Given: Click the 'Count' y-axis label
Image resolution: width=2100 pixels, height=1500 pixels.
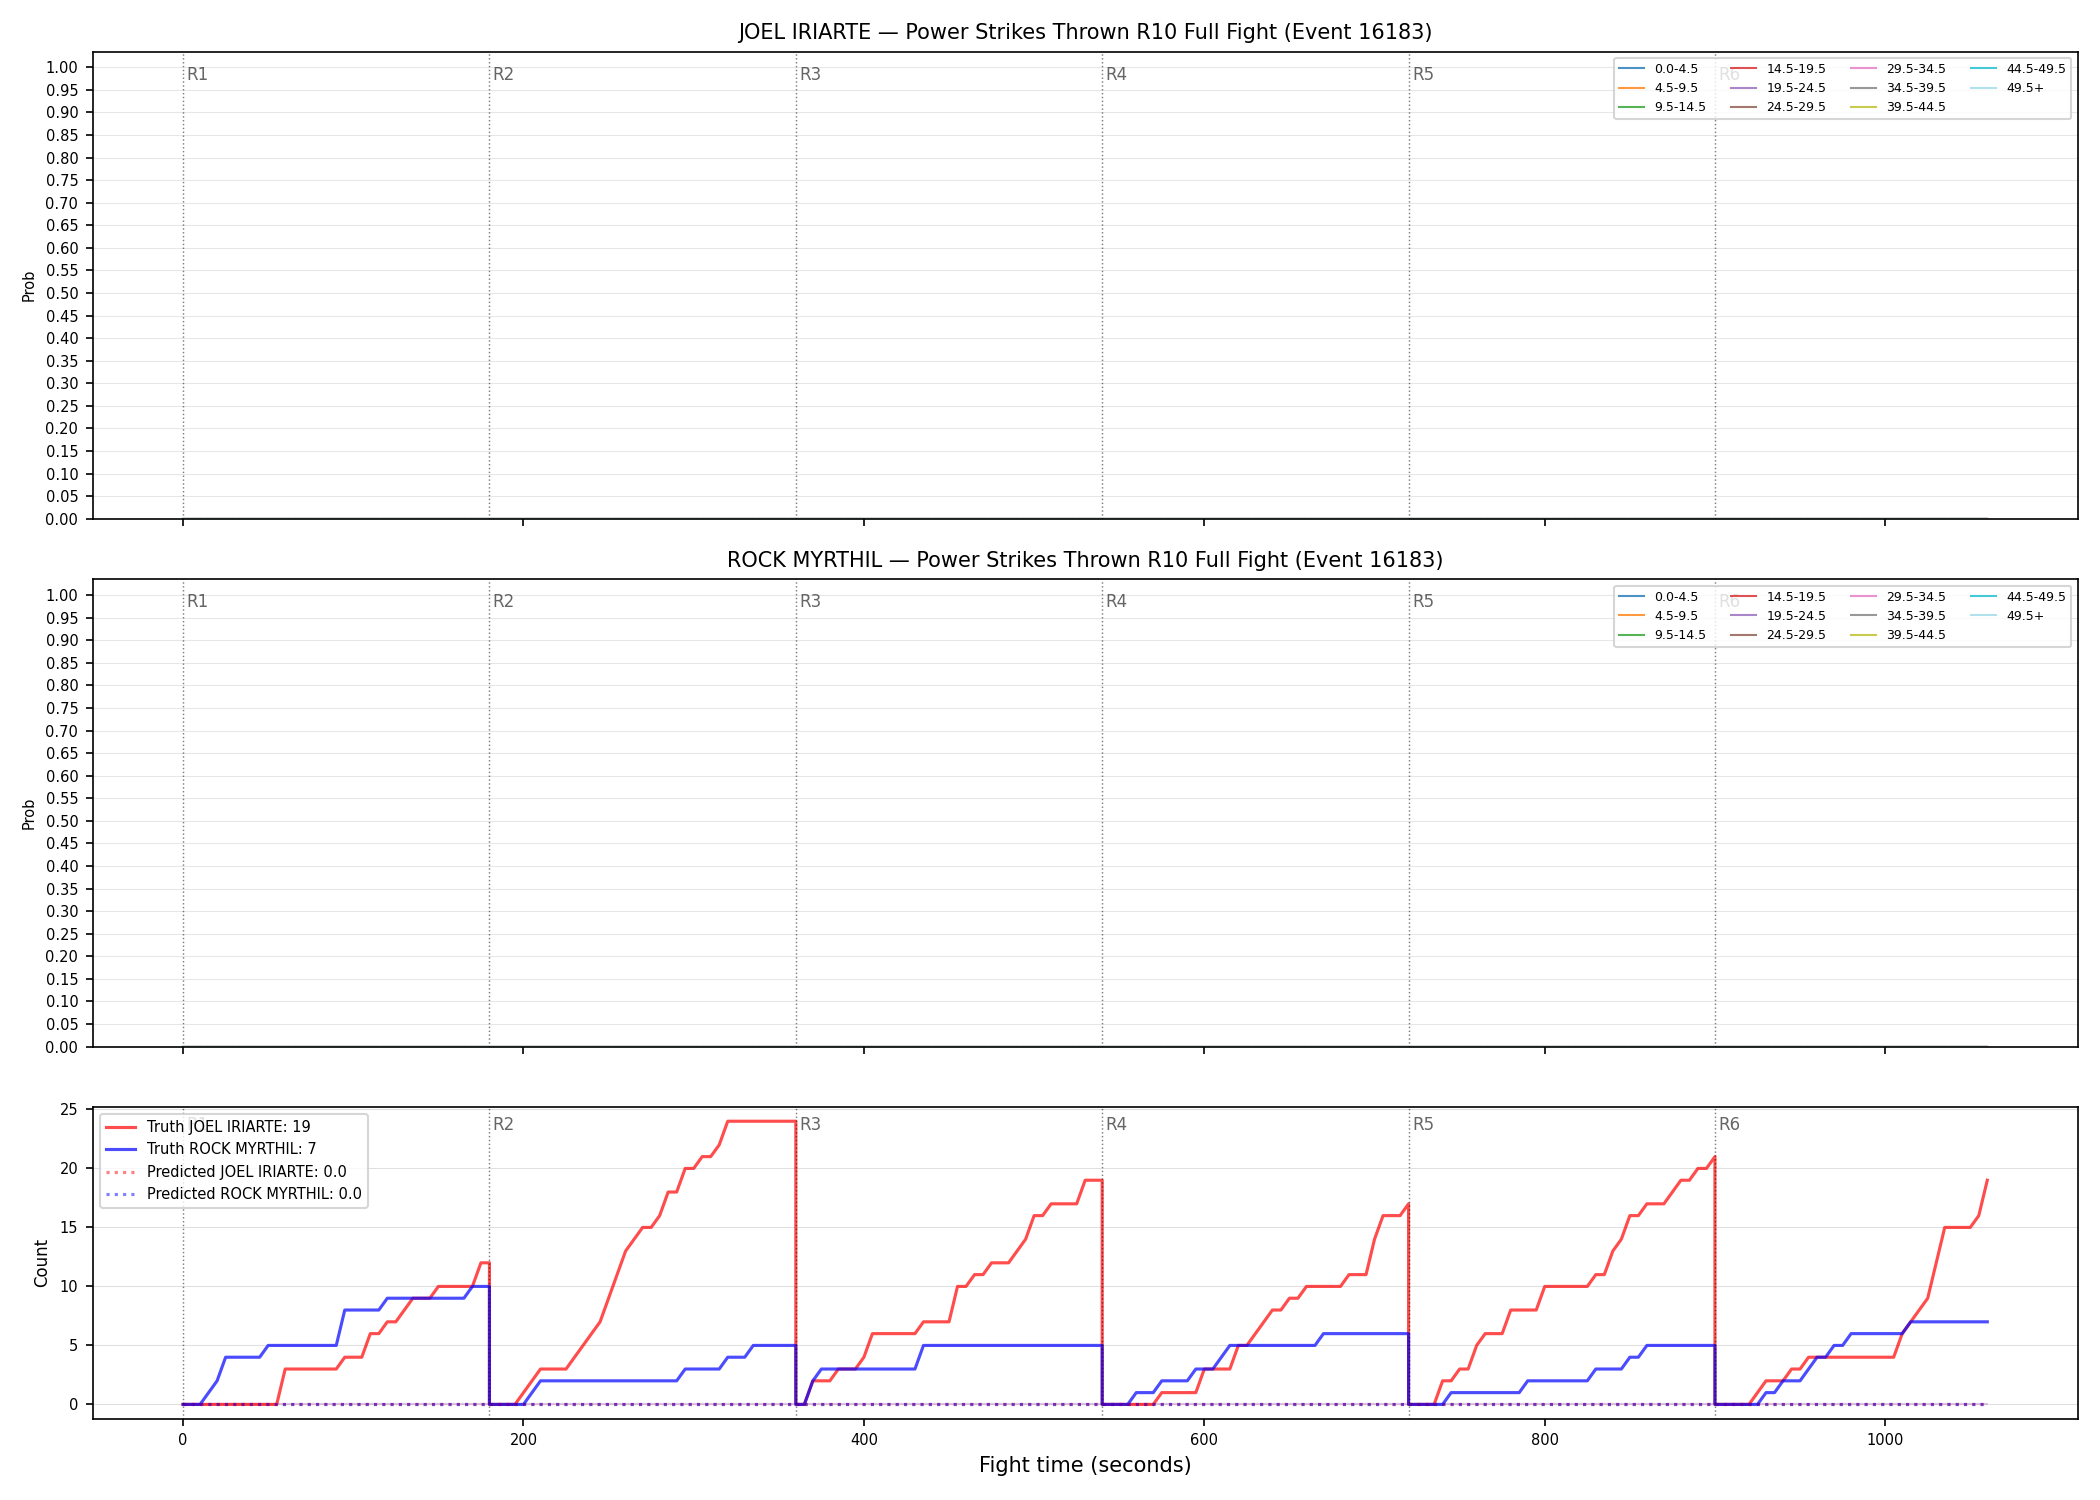Looking at the screenshot, I should [x=41, y=1263].
